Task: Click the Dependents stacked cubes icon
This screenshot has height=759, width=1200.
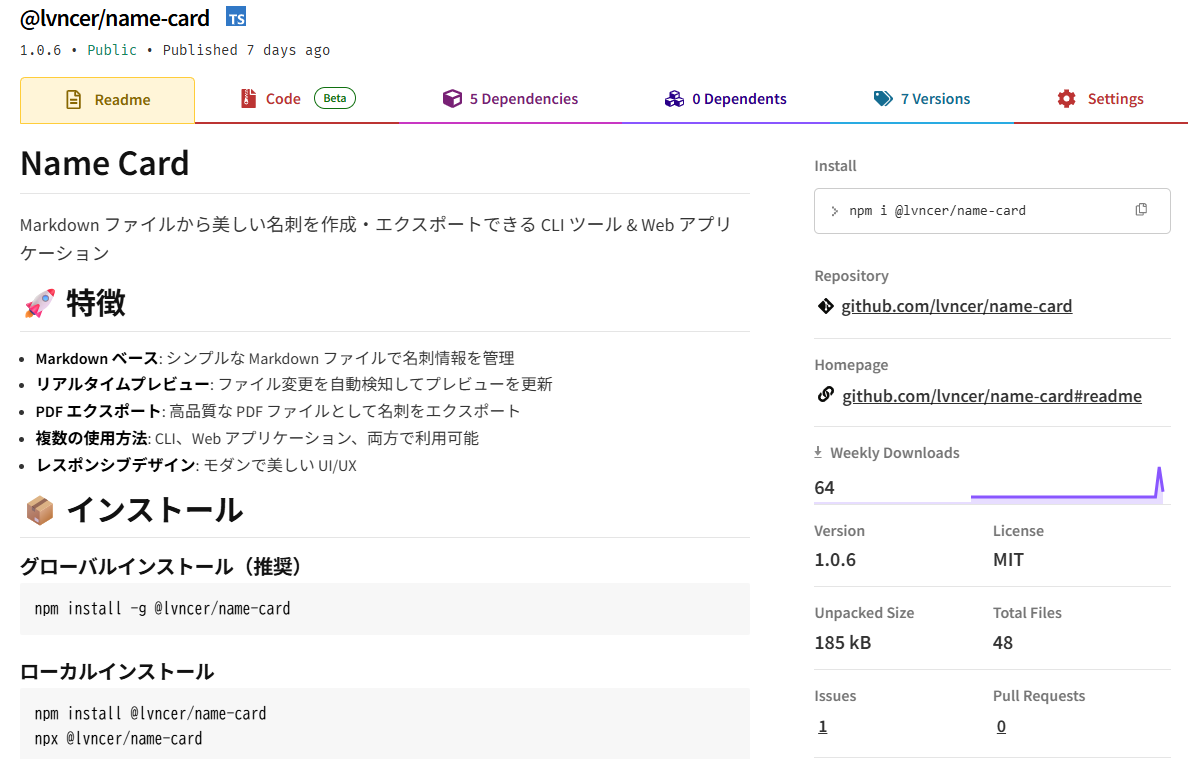Action: (674, 99)
